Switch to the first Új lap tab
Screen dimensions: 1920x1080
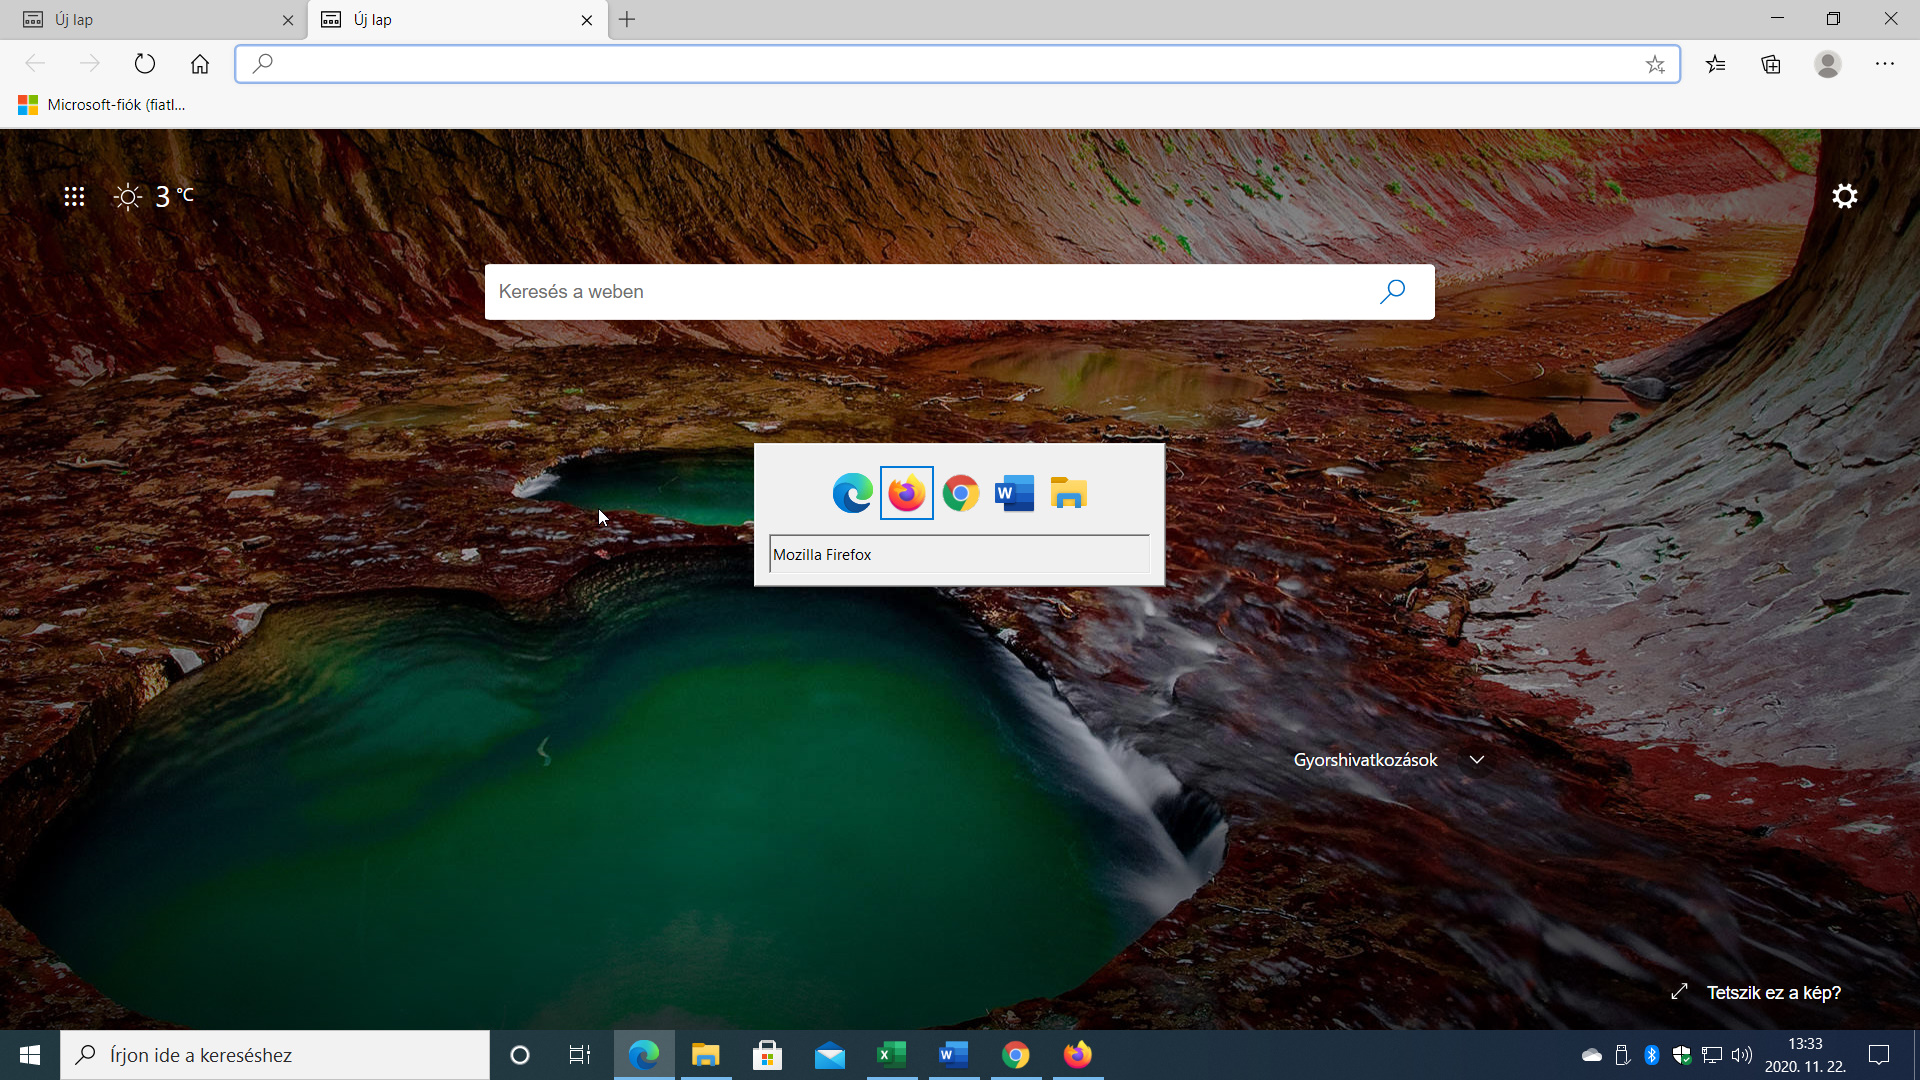pos(154,20)
